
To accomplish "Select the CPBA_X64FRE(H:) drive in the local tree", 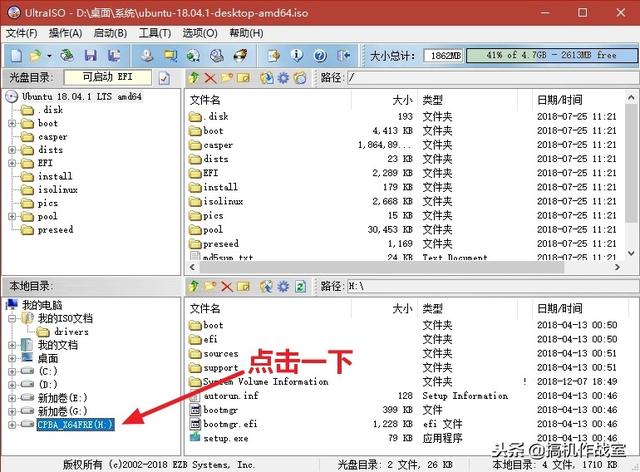I will coord(75,425).
